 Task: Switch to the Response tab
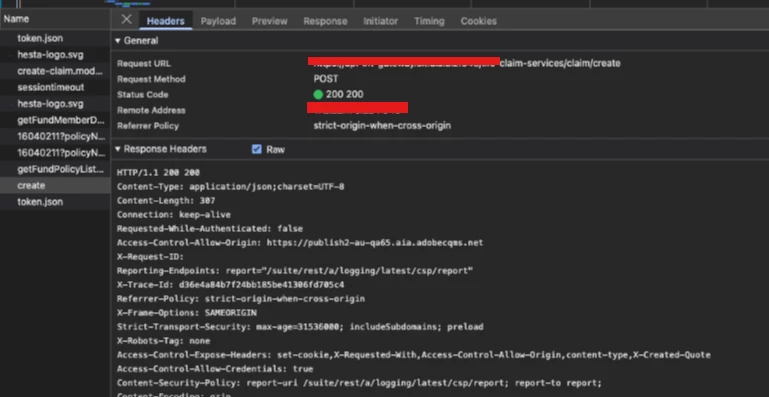click(x=325, y=21)
